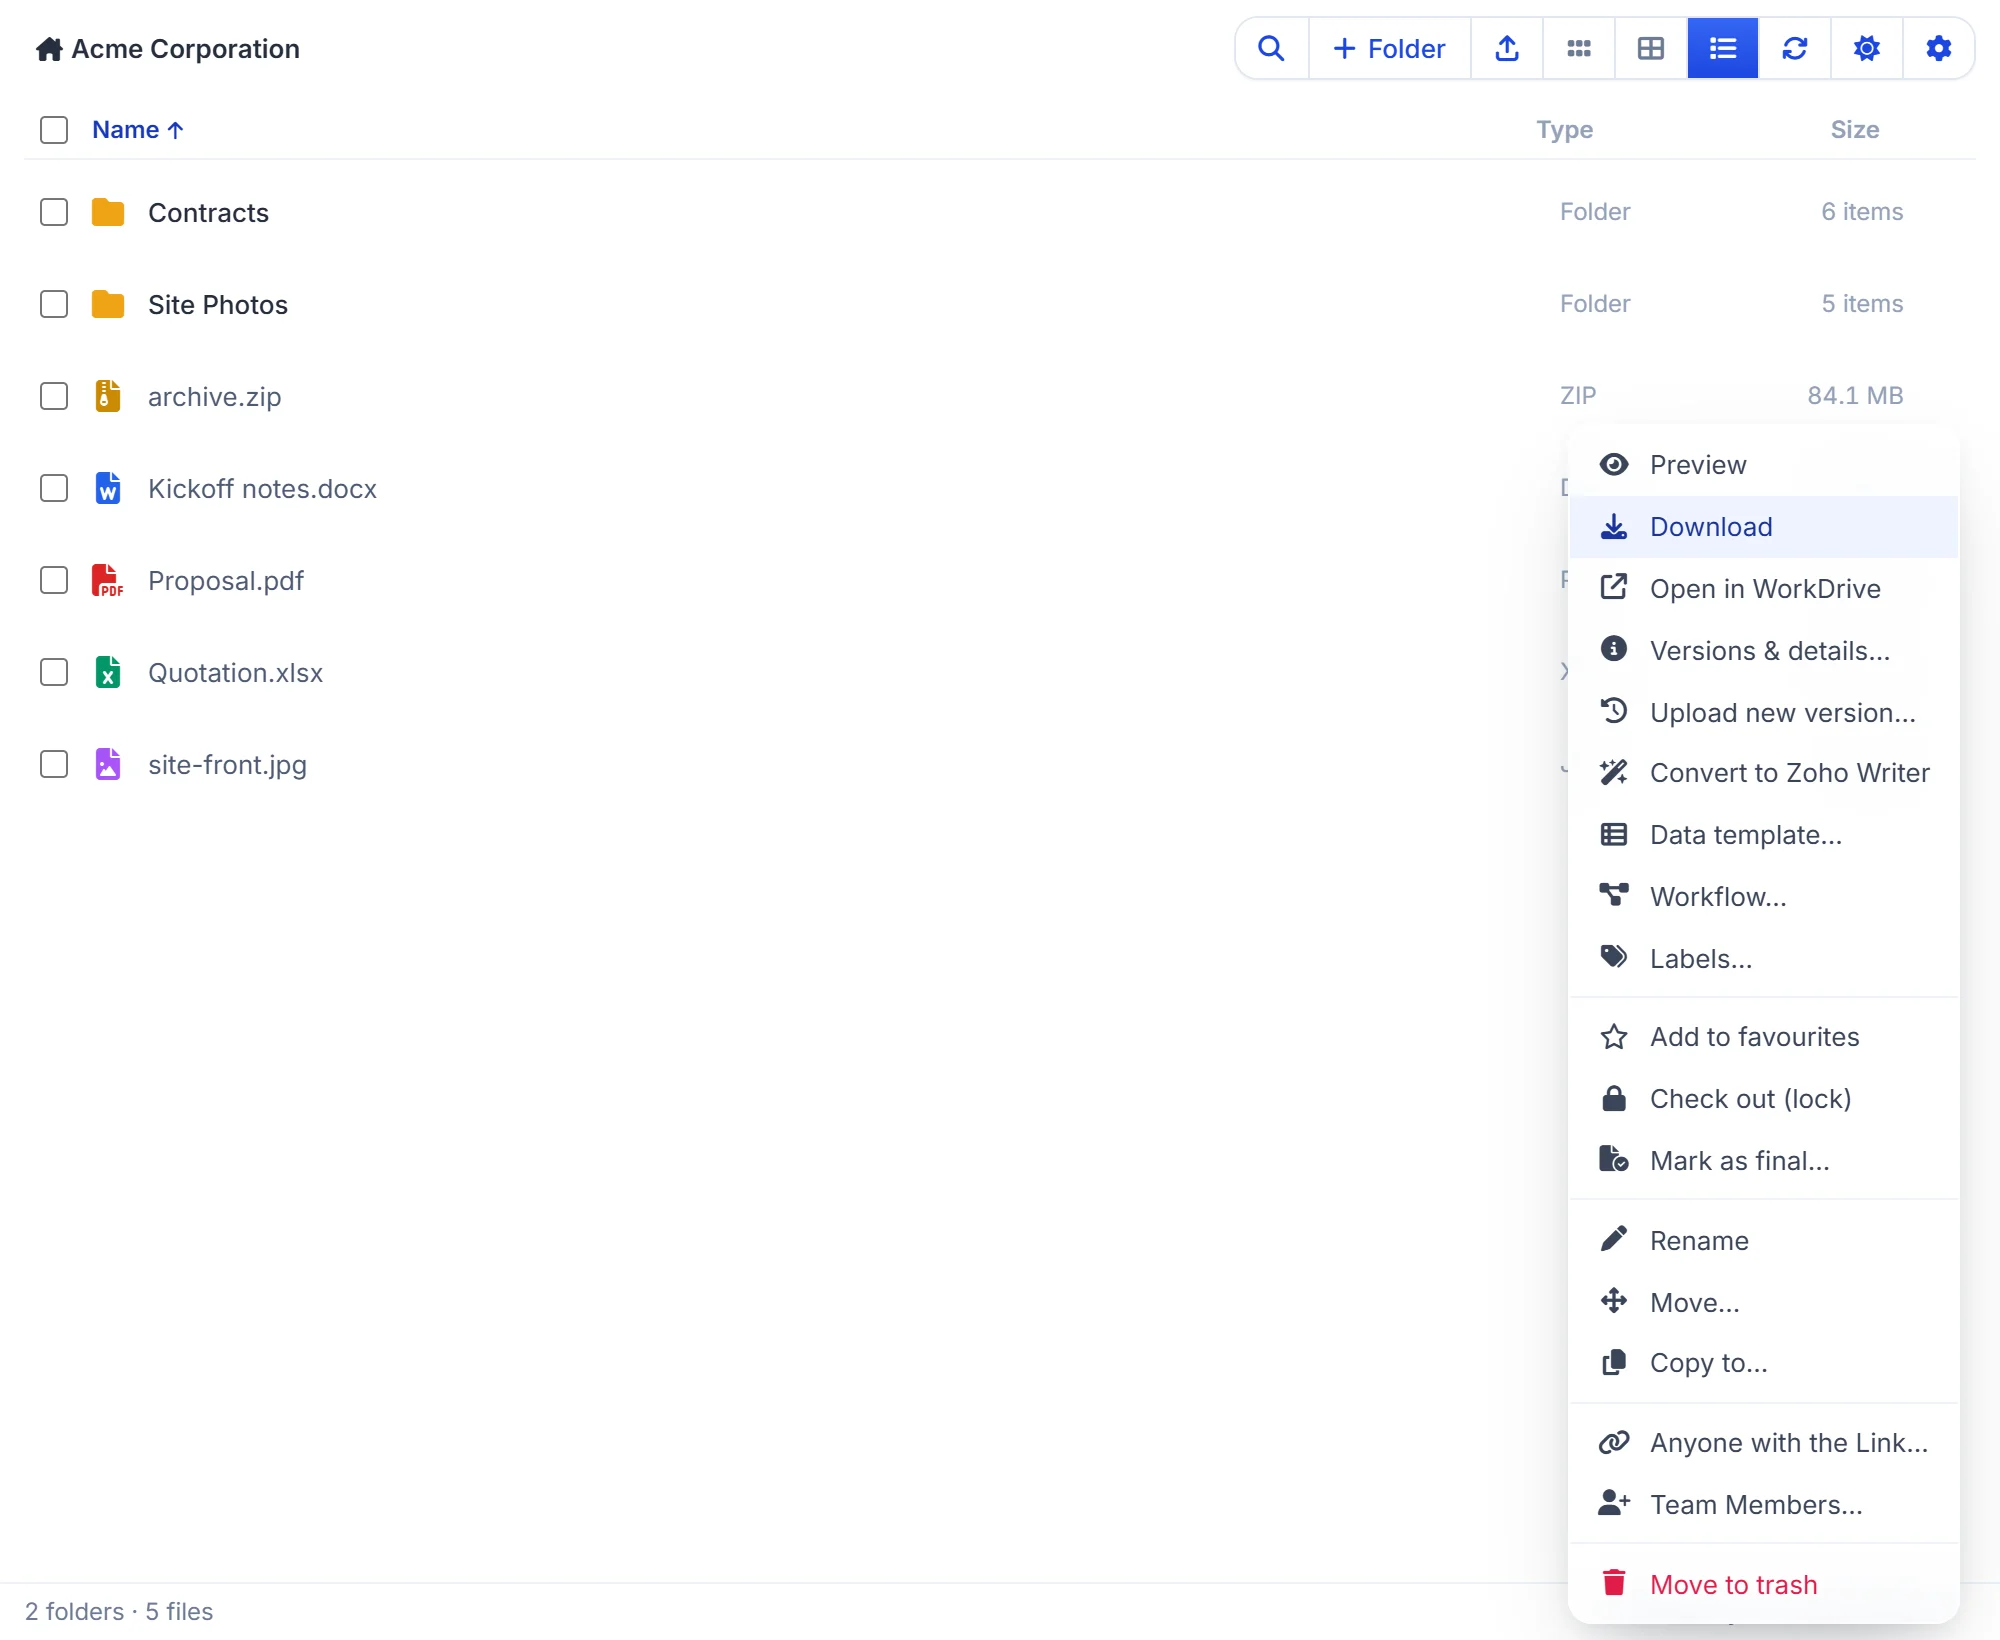This screenshot has height=1640, width=2000.
Task: Click the Site Photos folder icon
Action: point(108,304)
